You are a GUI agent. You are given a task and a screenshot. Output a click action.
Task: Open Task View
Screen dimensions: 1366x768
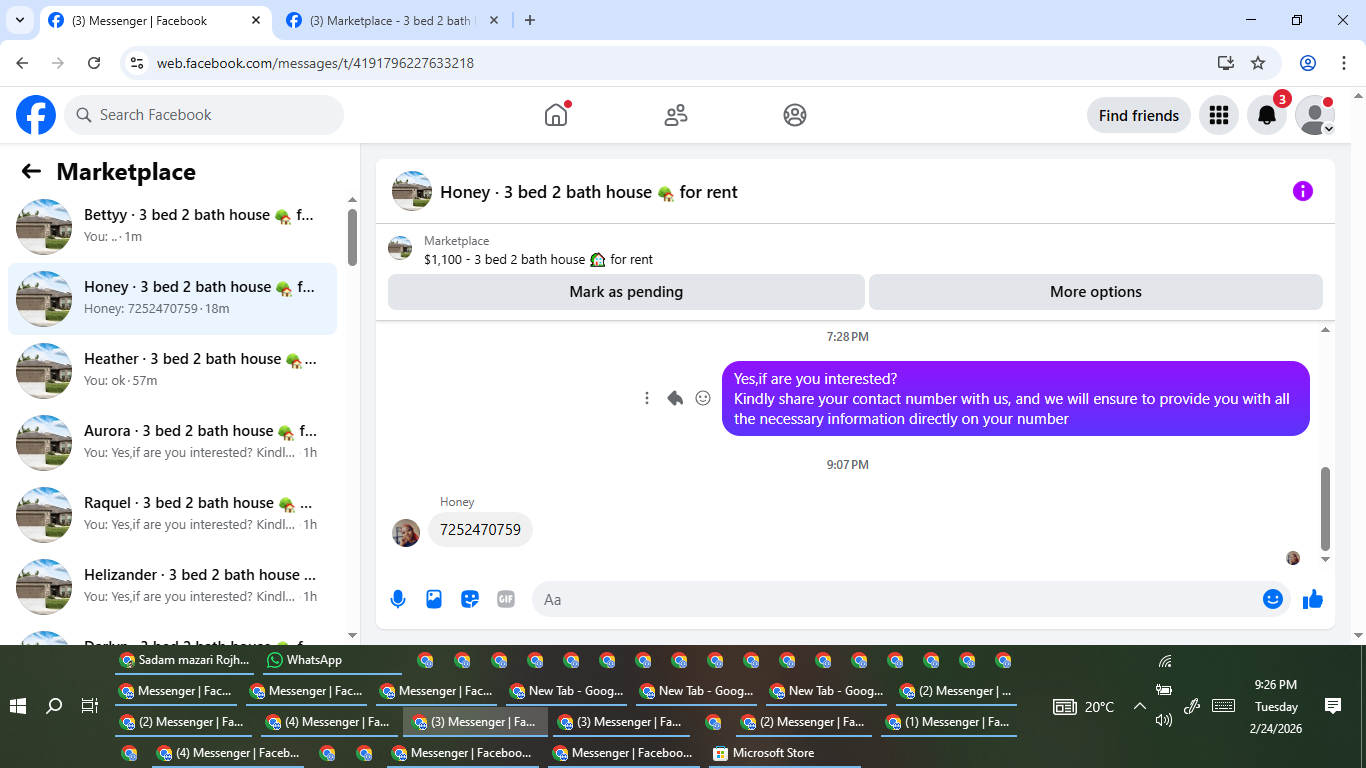coord(90,706)
